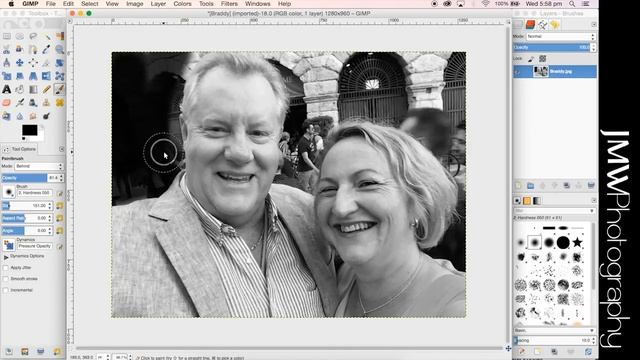Screen dimensions: 640x360
Task: Open the status bar unit dropdown
Action: coord(102,358)
